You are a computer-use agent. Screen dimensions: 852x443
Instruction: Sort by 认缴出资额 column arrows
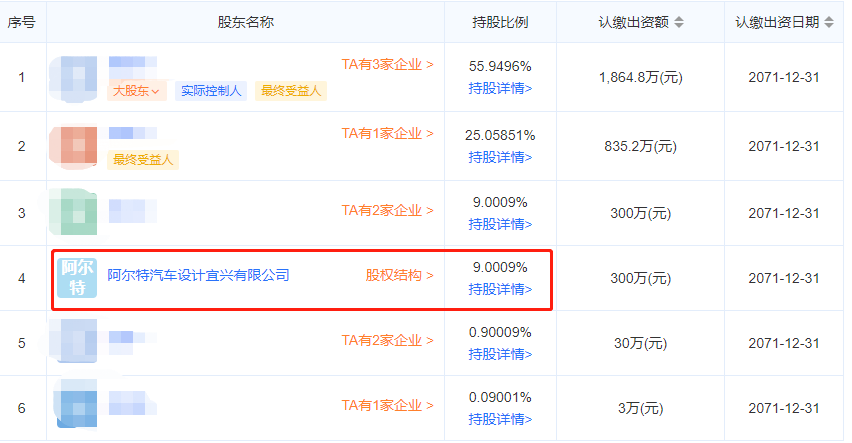coord(680,22)
